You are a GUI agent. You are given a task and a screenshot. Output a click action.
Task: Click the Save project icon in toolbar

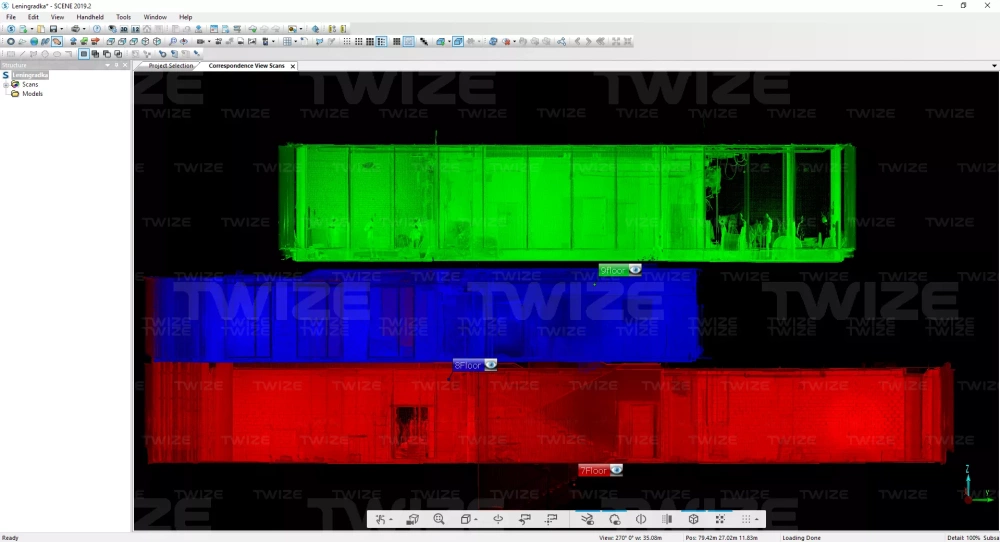tap(53, 29)
